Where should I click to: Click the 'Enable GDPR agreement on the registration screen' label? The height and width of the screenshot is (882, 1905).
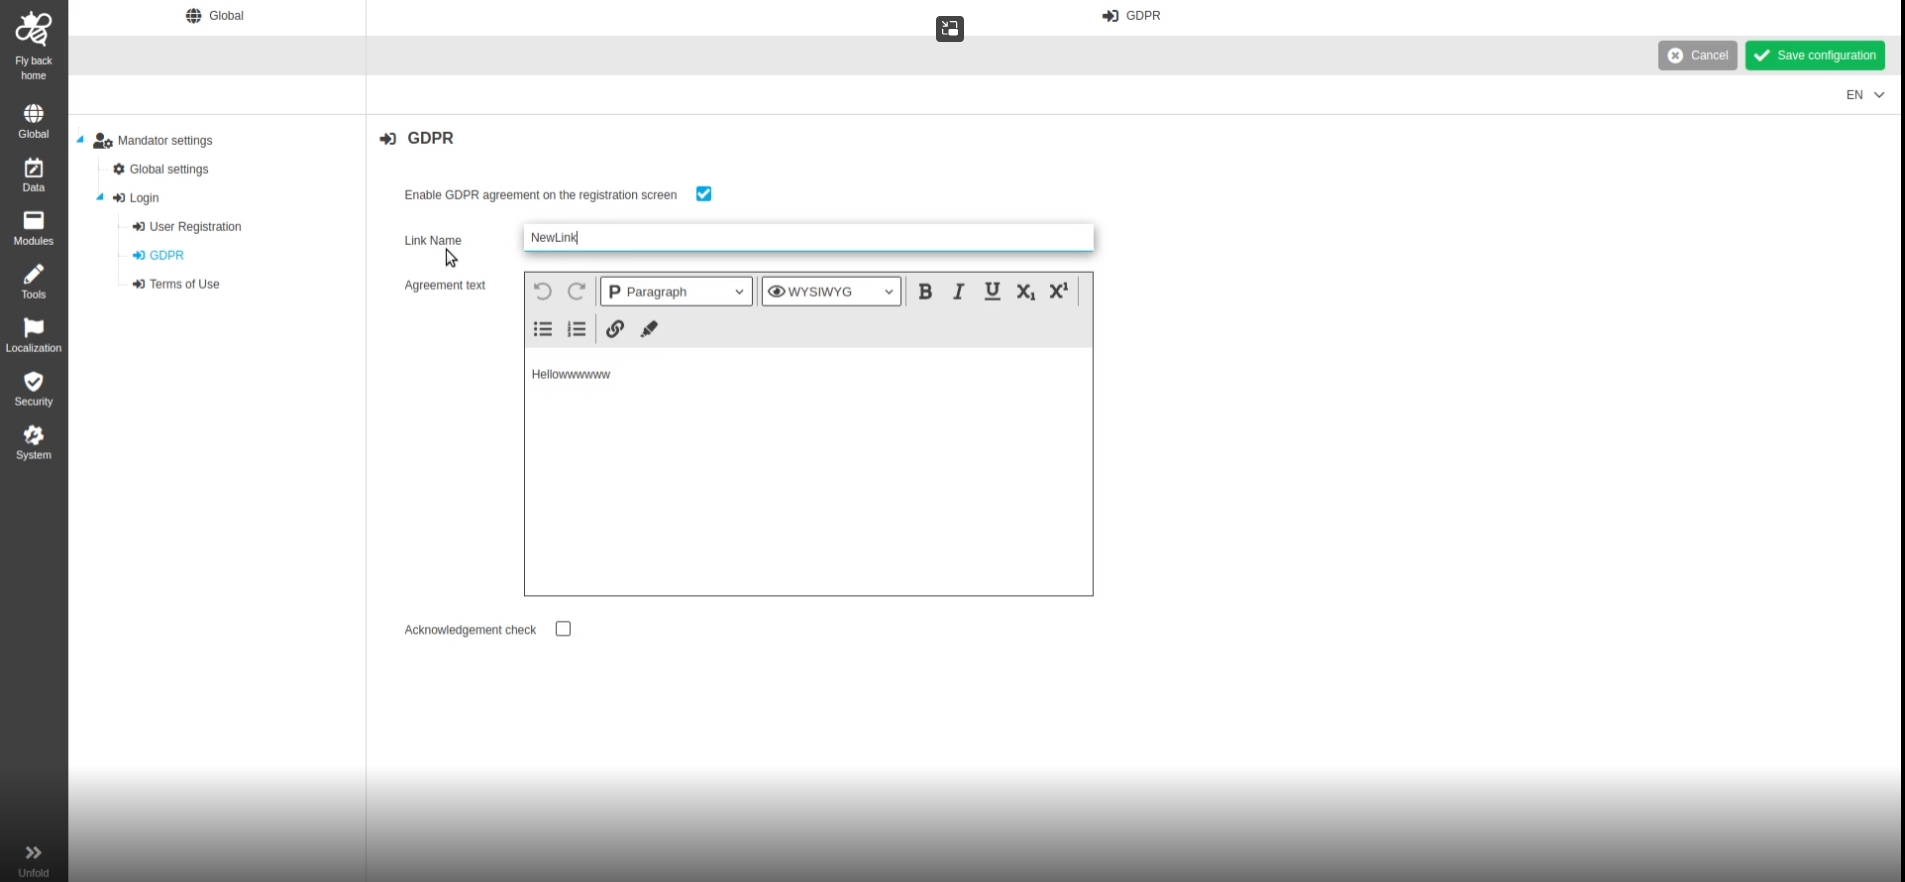[x=541, y=195]
